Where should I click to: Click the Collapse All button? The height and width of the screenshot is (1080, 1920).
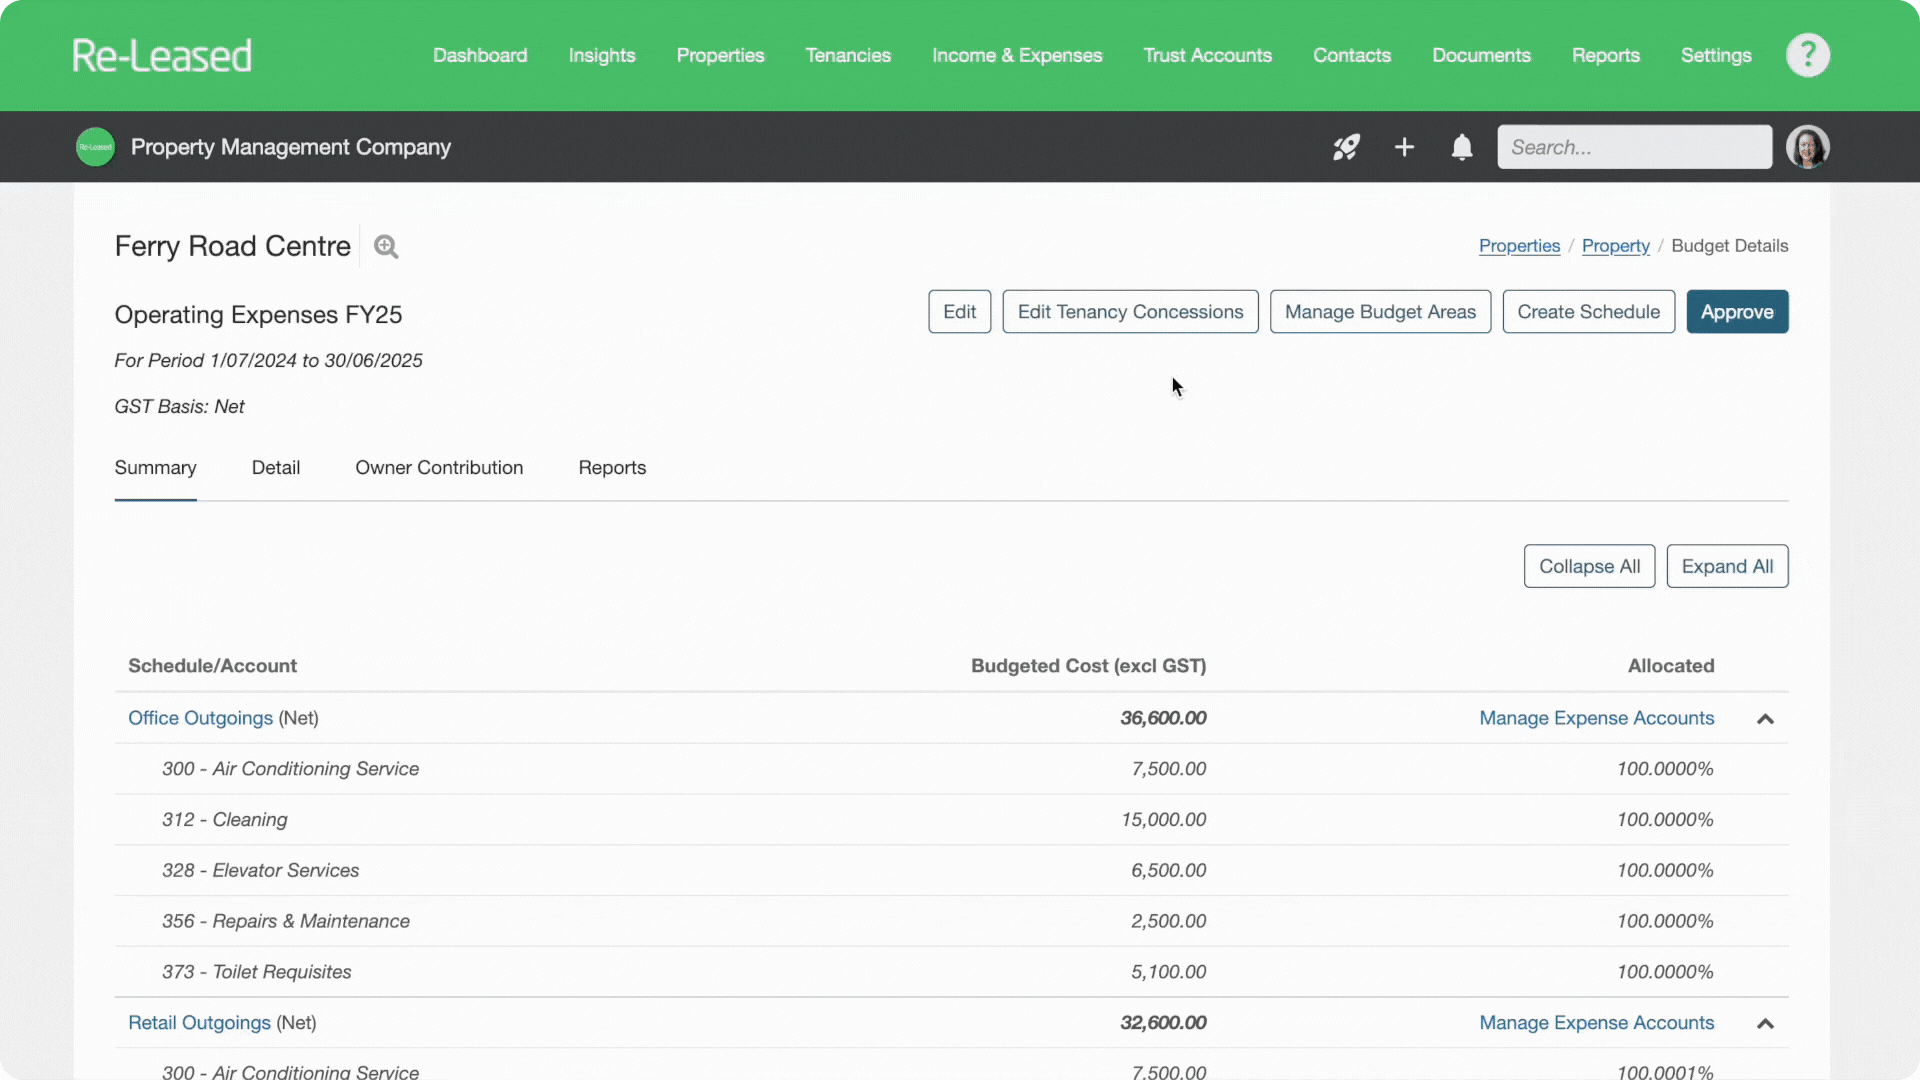point(1589,566)
